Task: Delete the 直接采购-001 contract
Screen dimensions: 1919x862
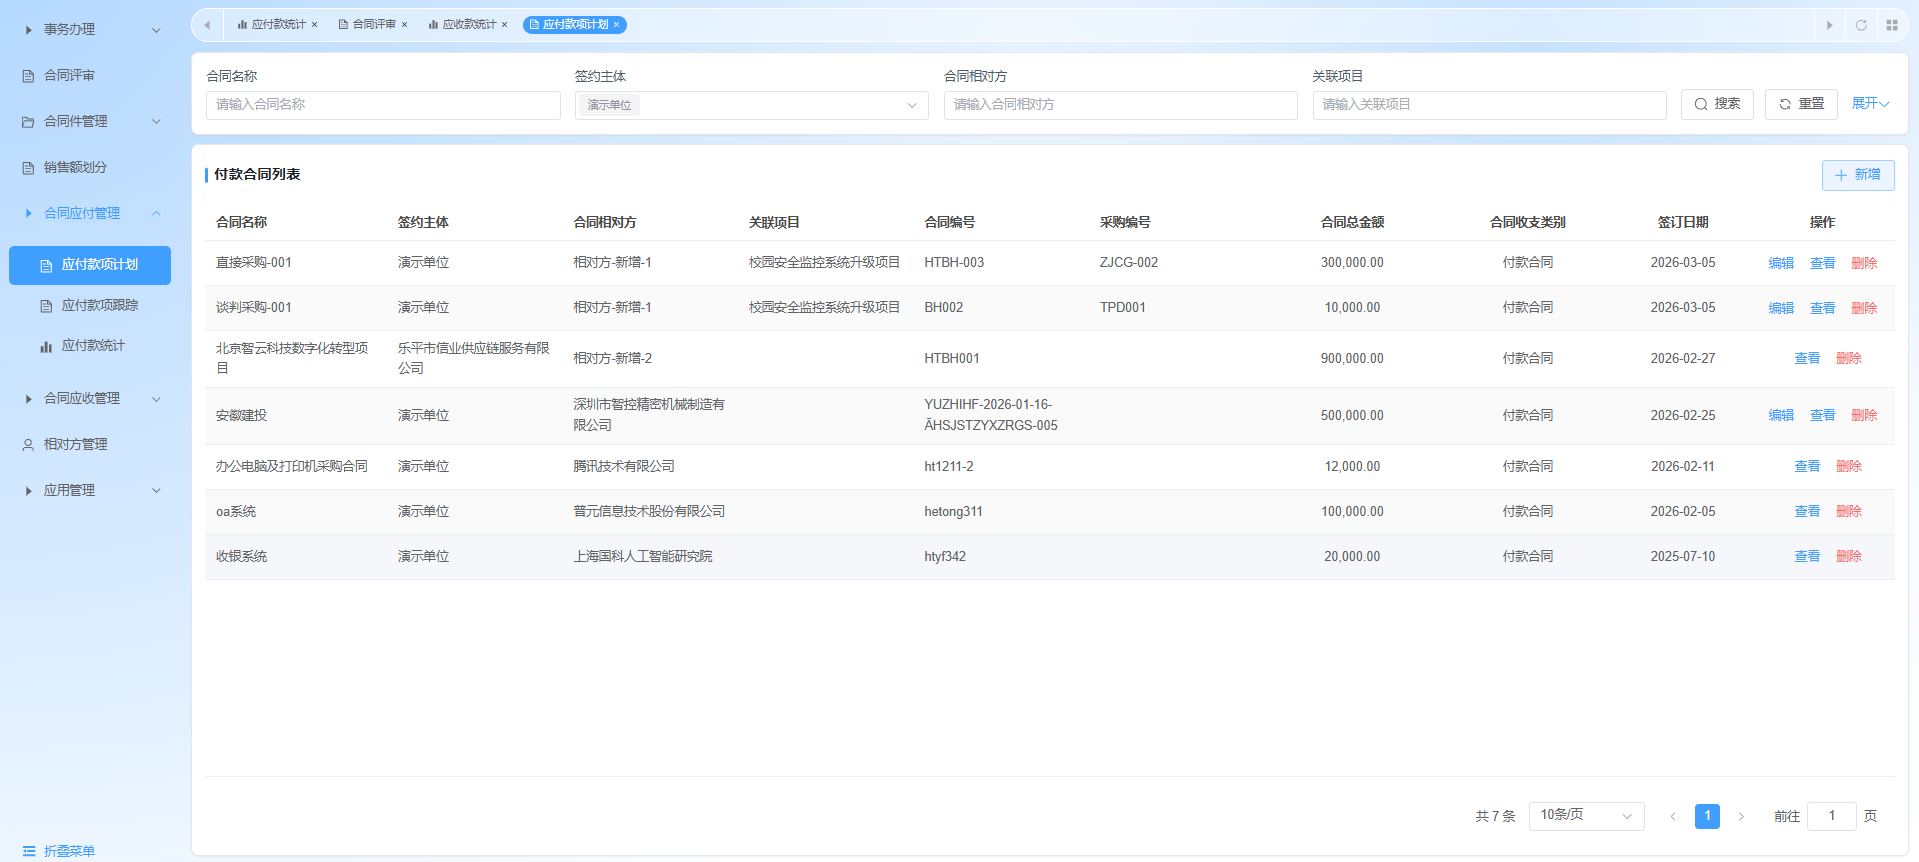Action: point(1864,263)
